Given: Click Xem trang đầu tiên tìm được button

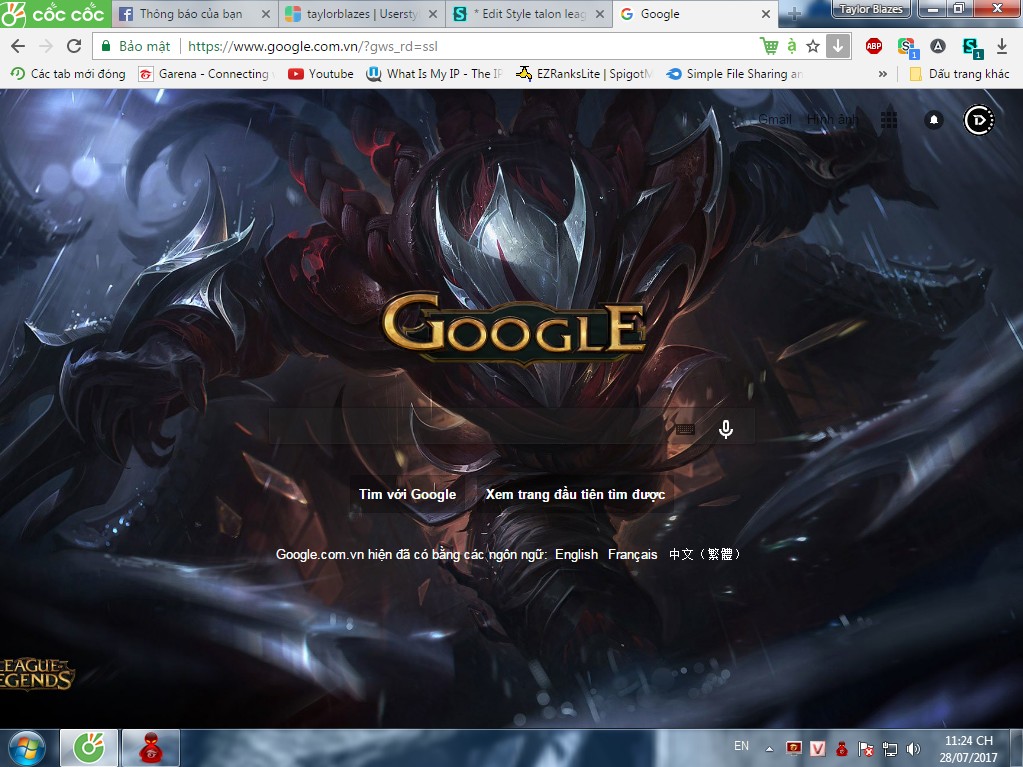Looking at the screenshot, I should pyautogui.click(x=575, y=494).
